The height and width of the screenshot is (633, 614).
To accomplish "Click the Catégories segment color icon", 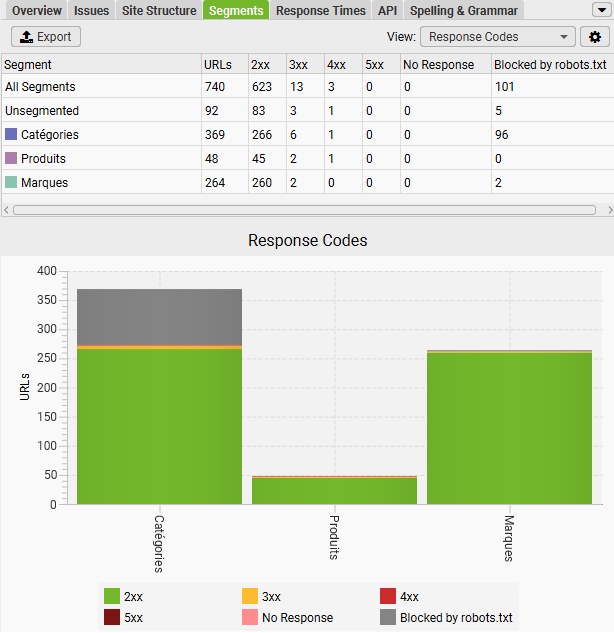I will [x=11, y=134].
